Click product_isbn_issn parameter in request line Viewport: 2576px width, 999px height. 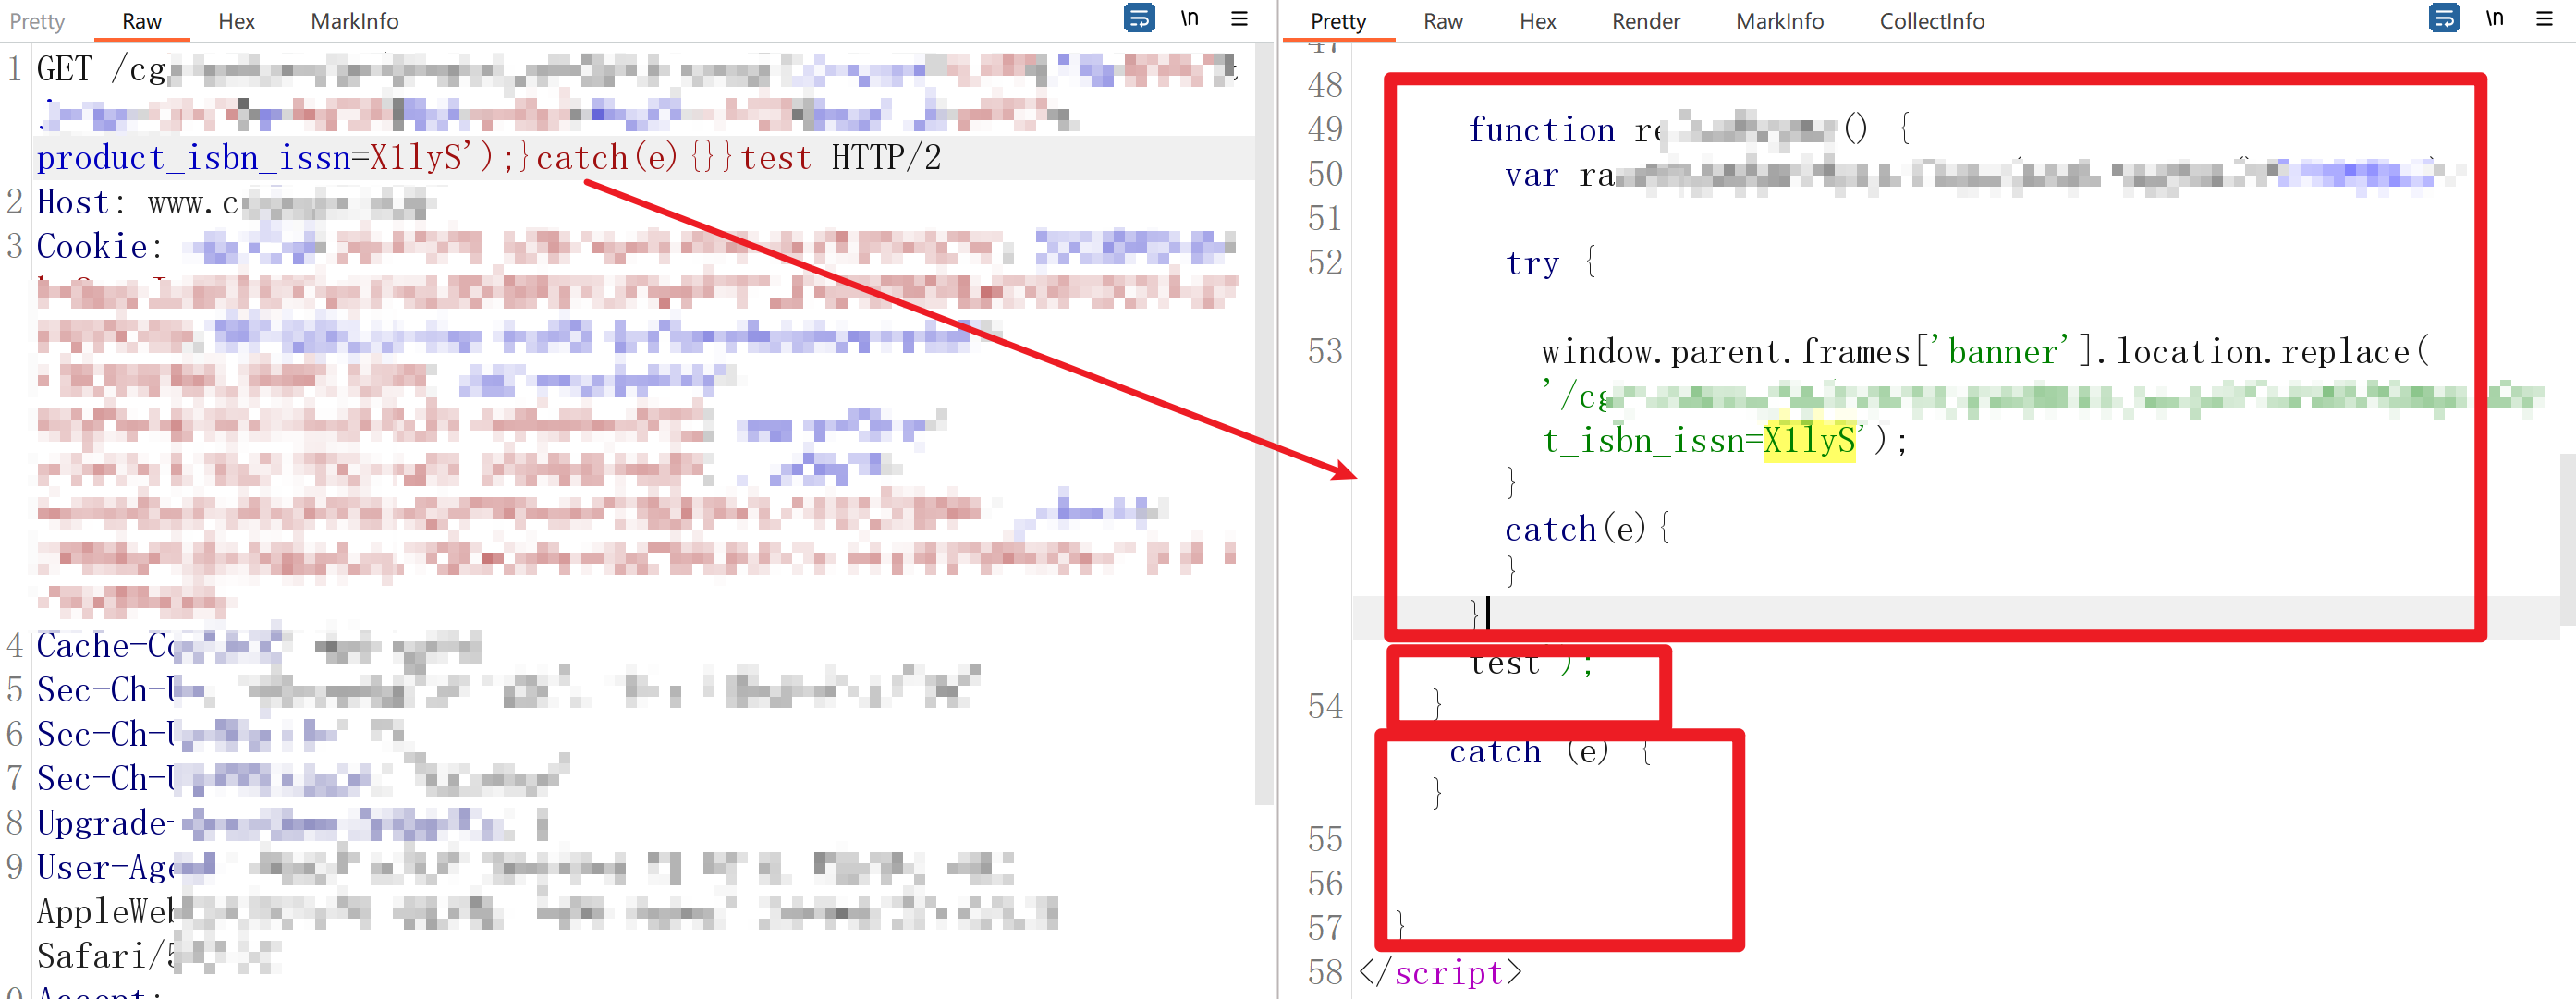point(193,158)
